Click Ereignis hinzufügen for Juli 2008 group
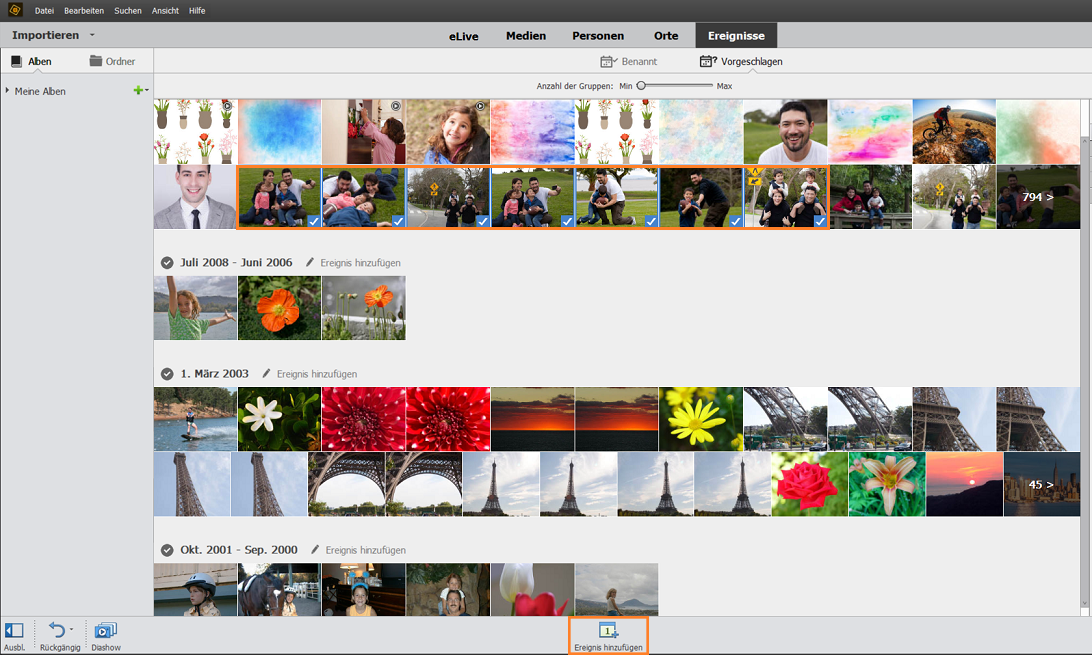This screenshot has height=655, width=1092. [x=360, y=262]
